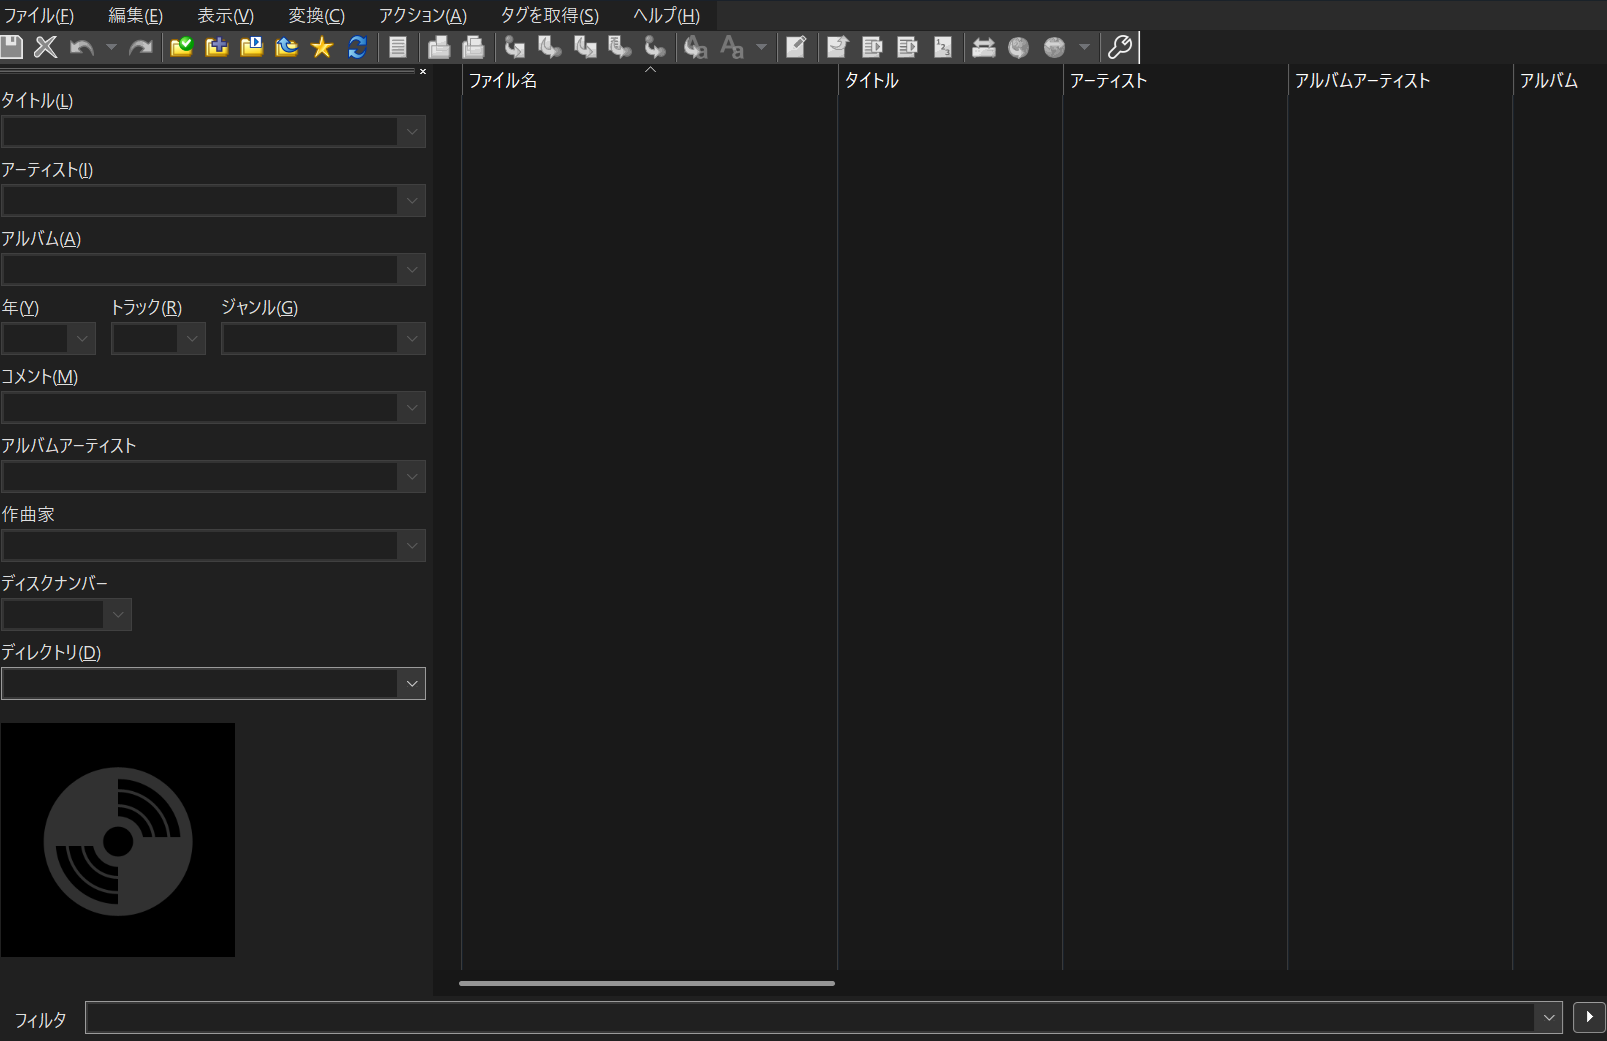
Task: Click the Save tag floppy disk icon
Action: [11, 47]
